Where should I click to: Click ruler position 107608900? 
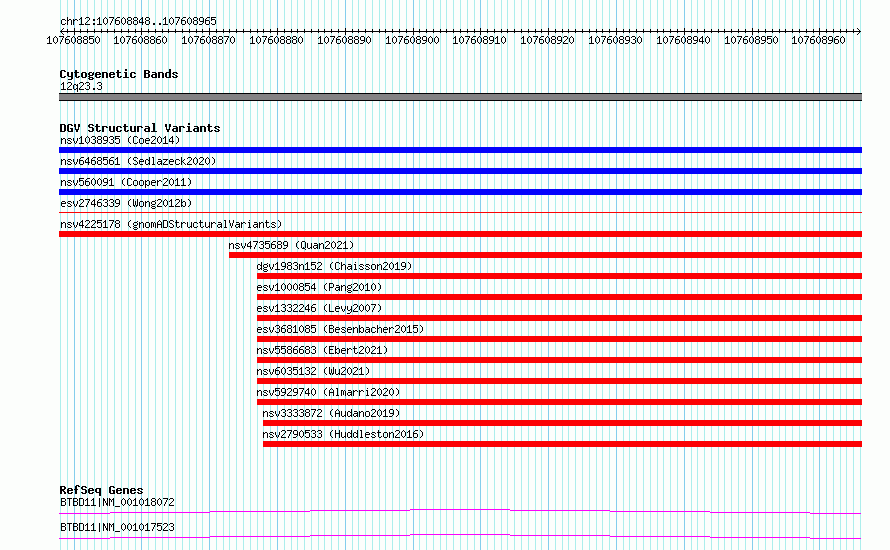[412, 40]
